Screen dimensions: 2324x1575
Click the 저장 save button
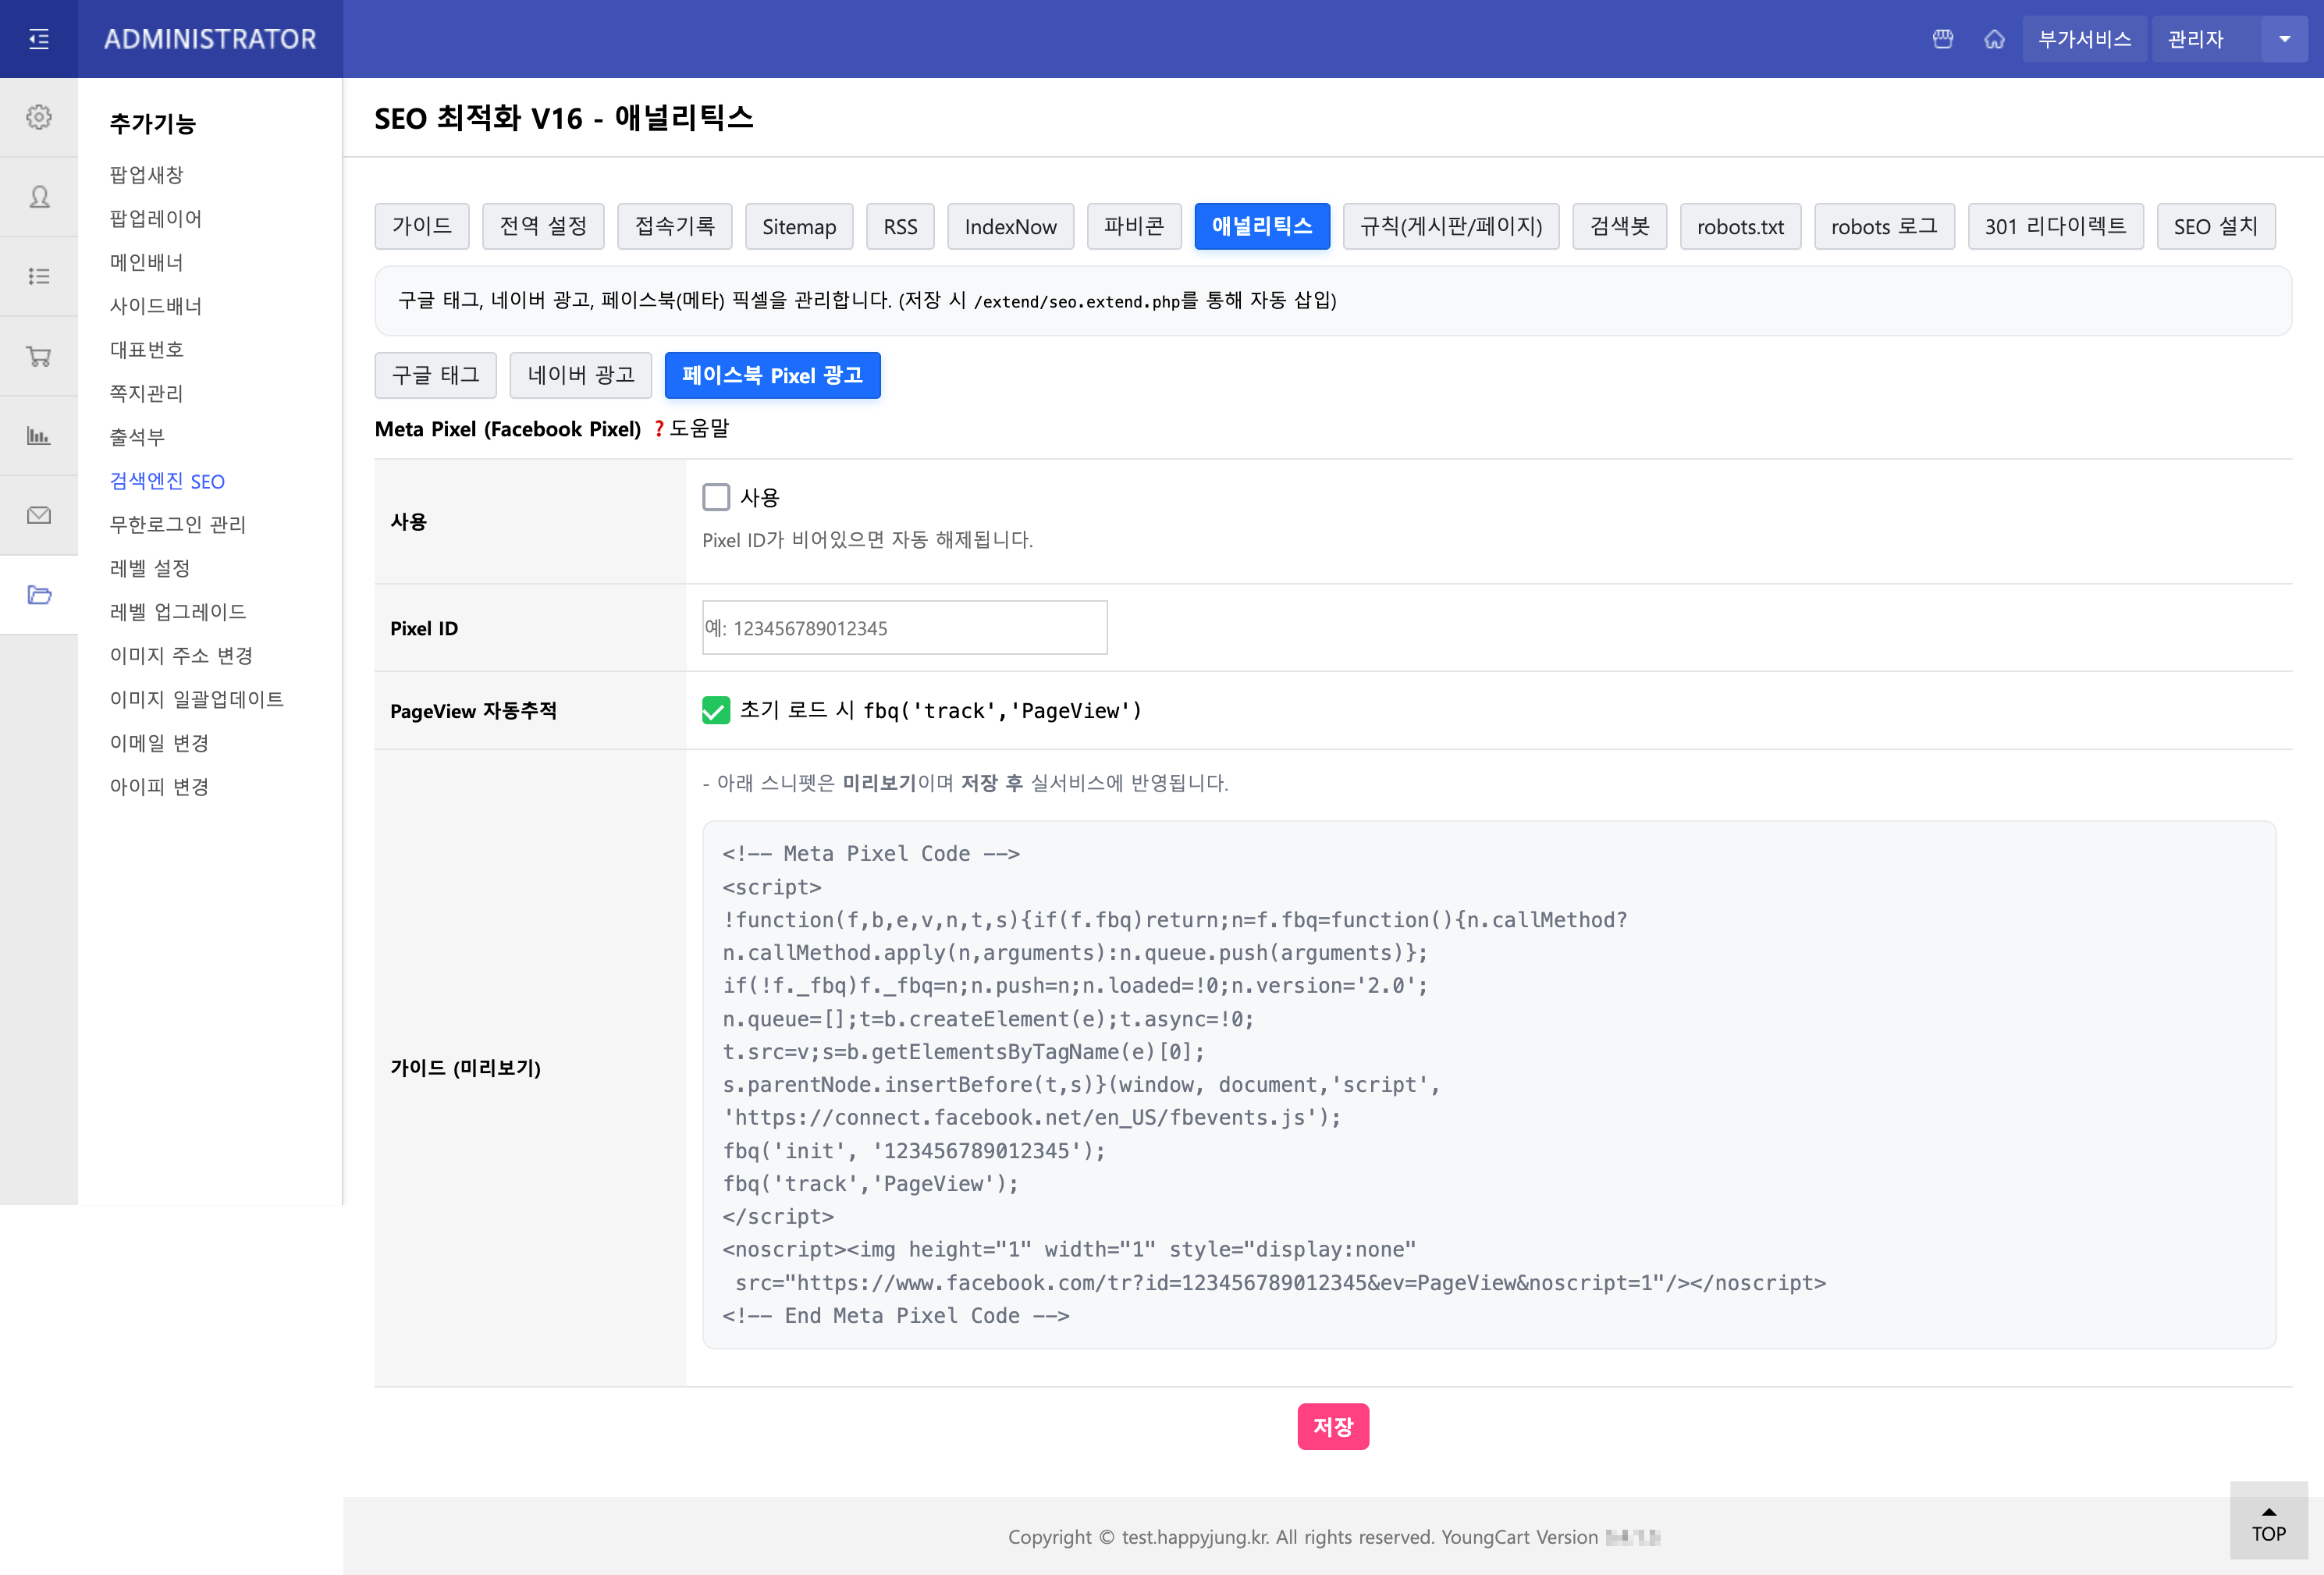click(1332, 1427)
